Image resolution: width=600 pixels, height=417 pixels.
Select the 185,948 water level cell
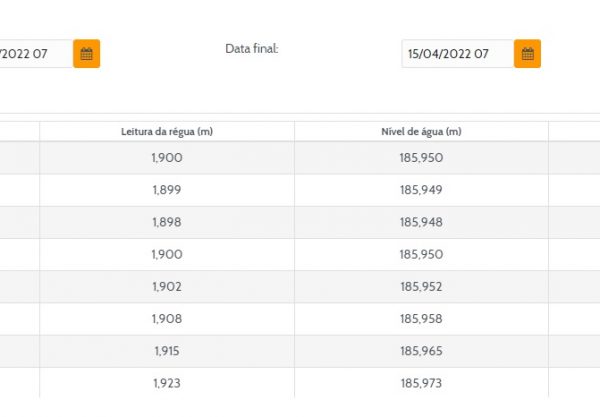click(421, 222)
